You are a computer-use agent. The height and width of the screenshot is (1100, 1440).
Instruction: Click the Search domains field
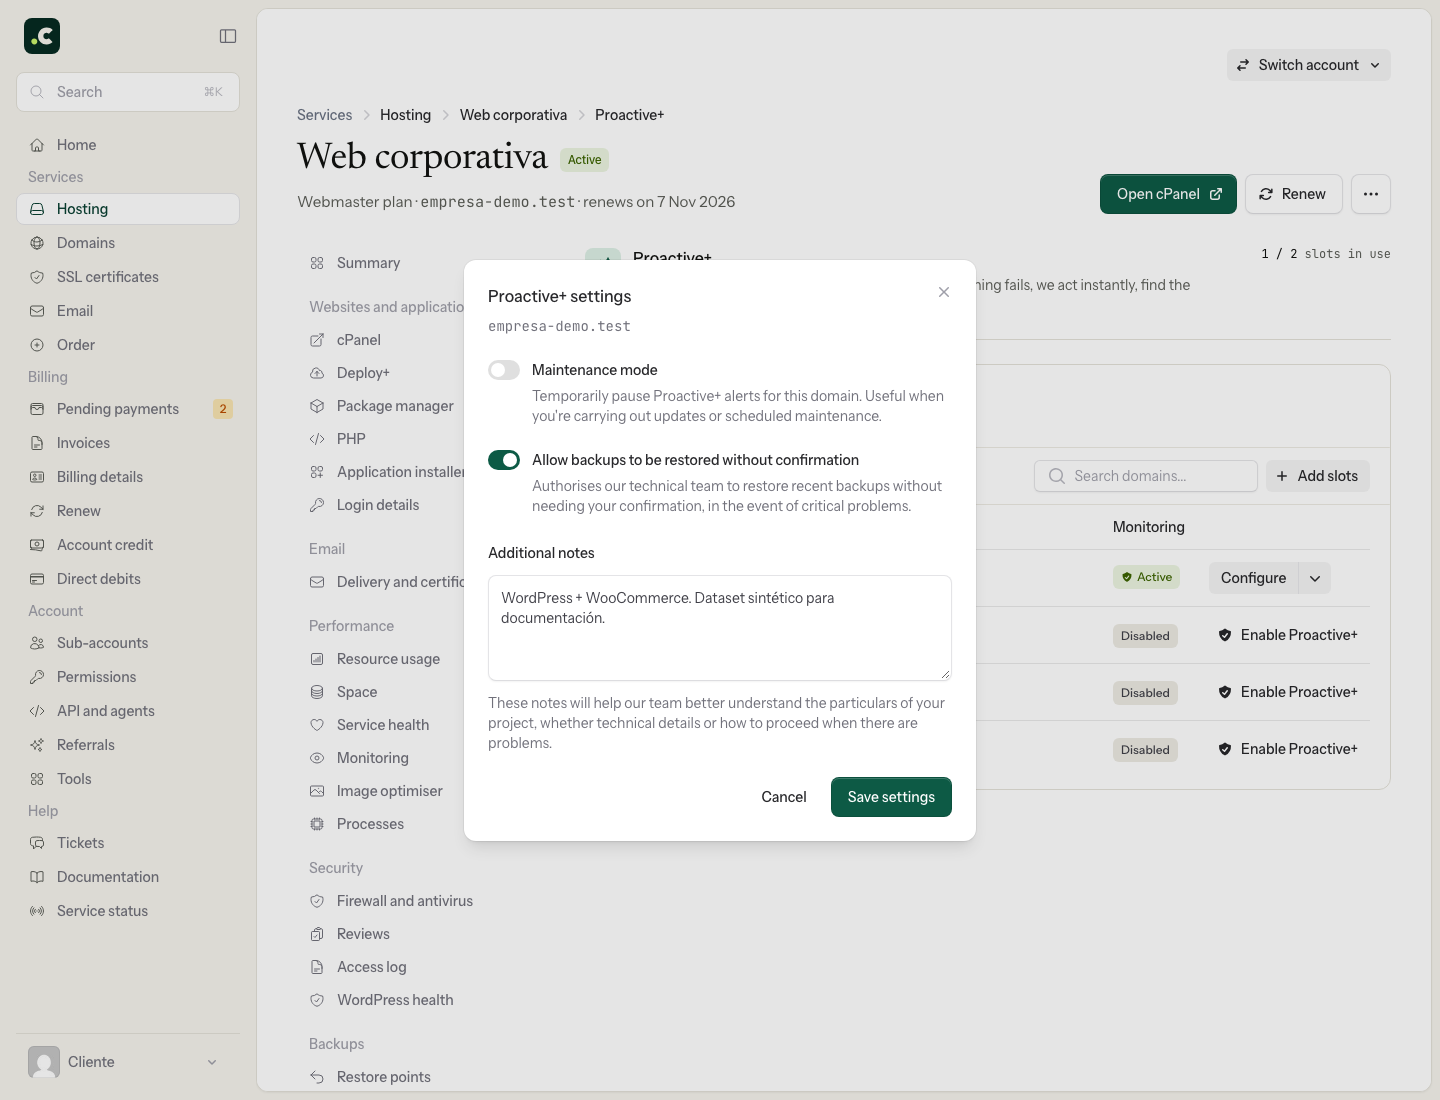pos(1146,476)
